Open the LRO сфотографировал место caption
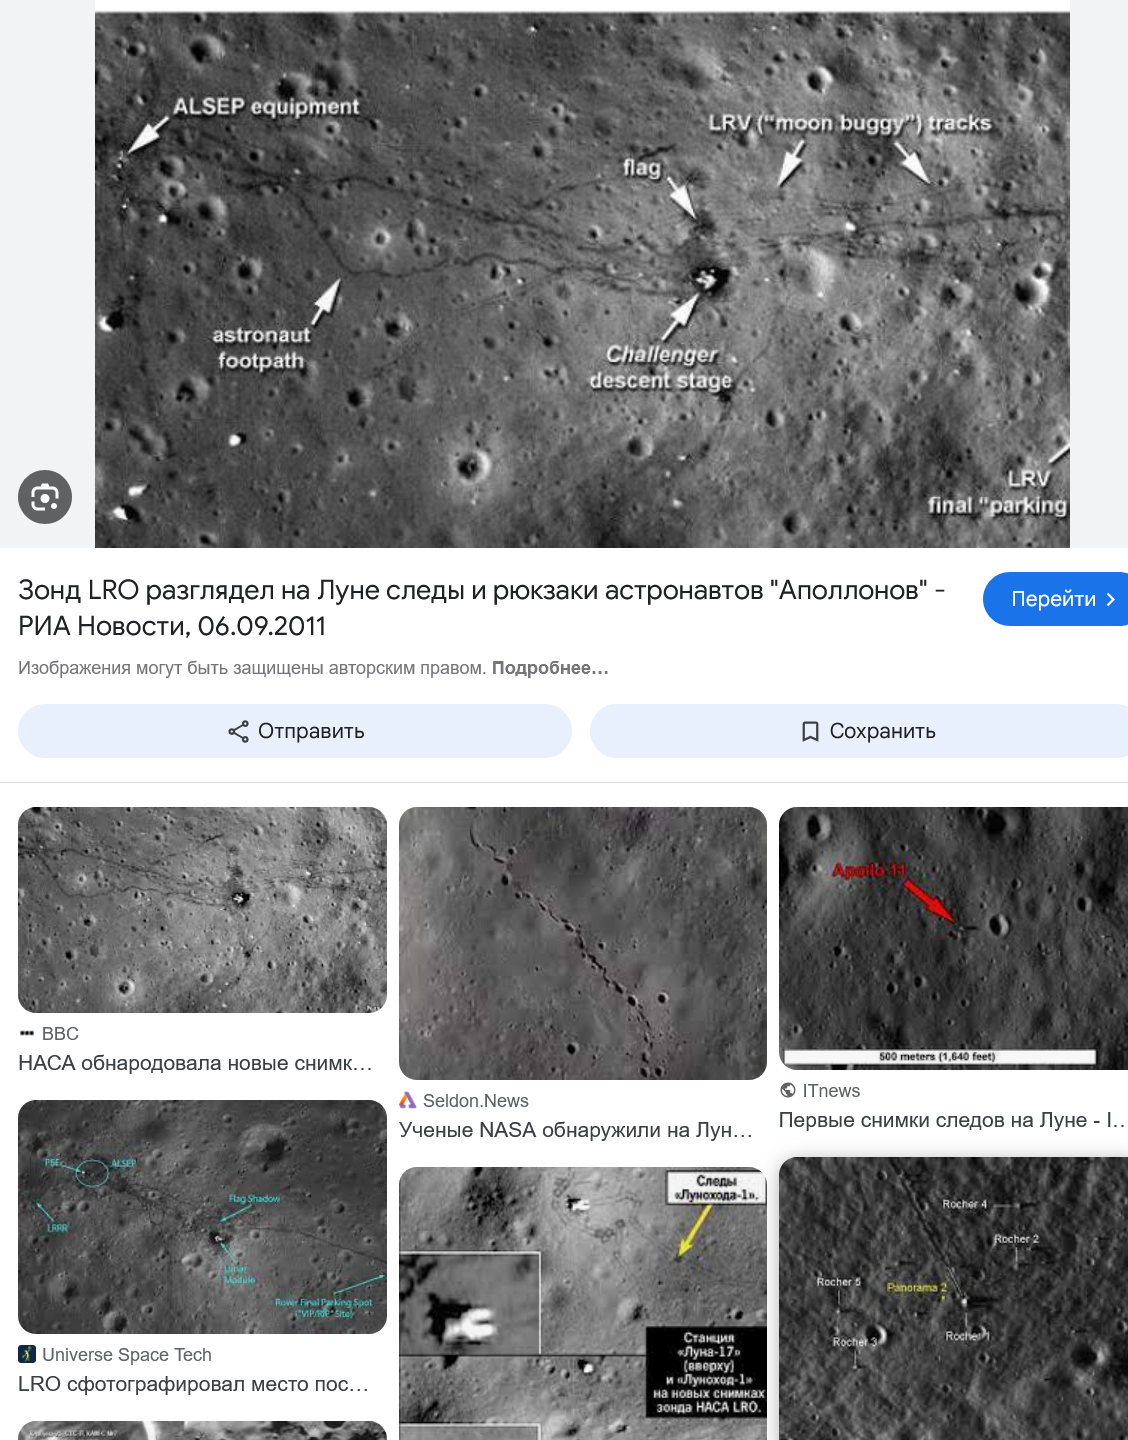Viewport: 1128px width, 1440px height. (x=194, y=1384)
